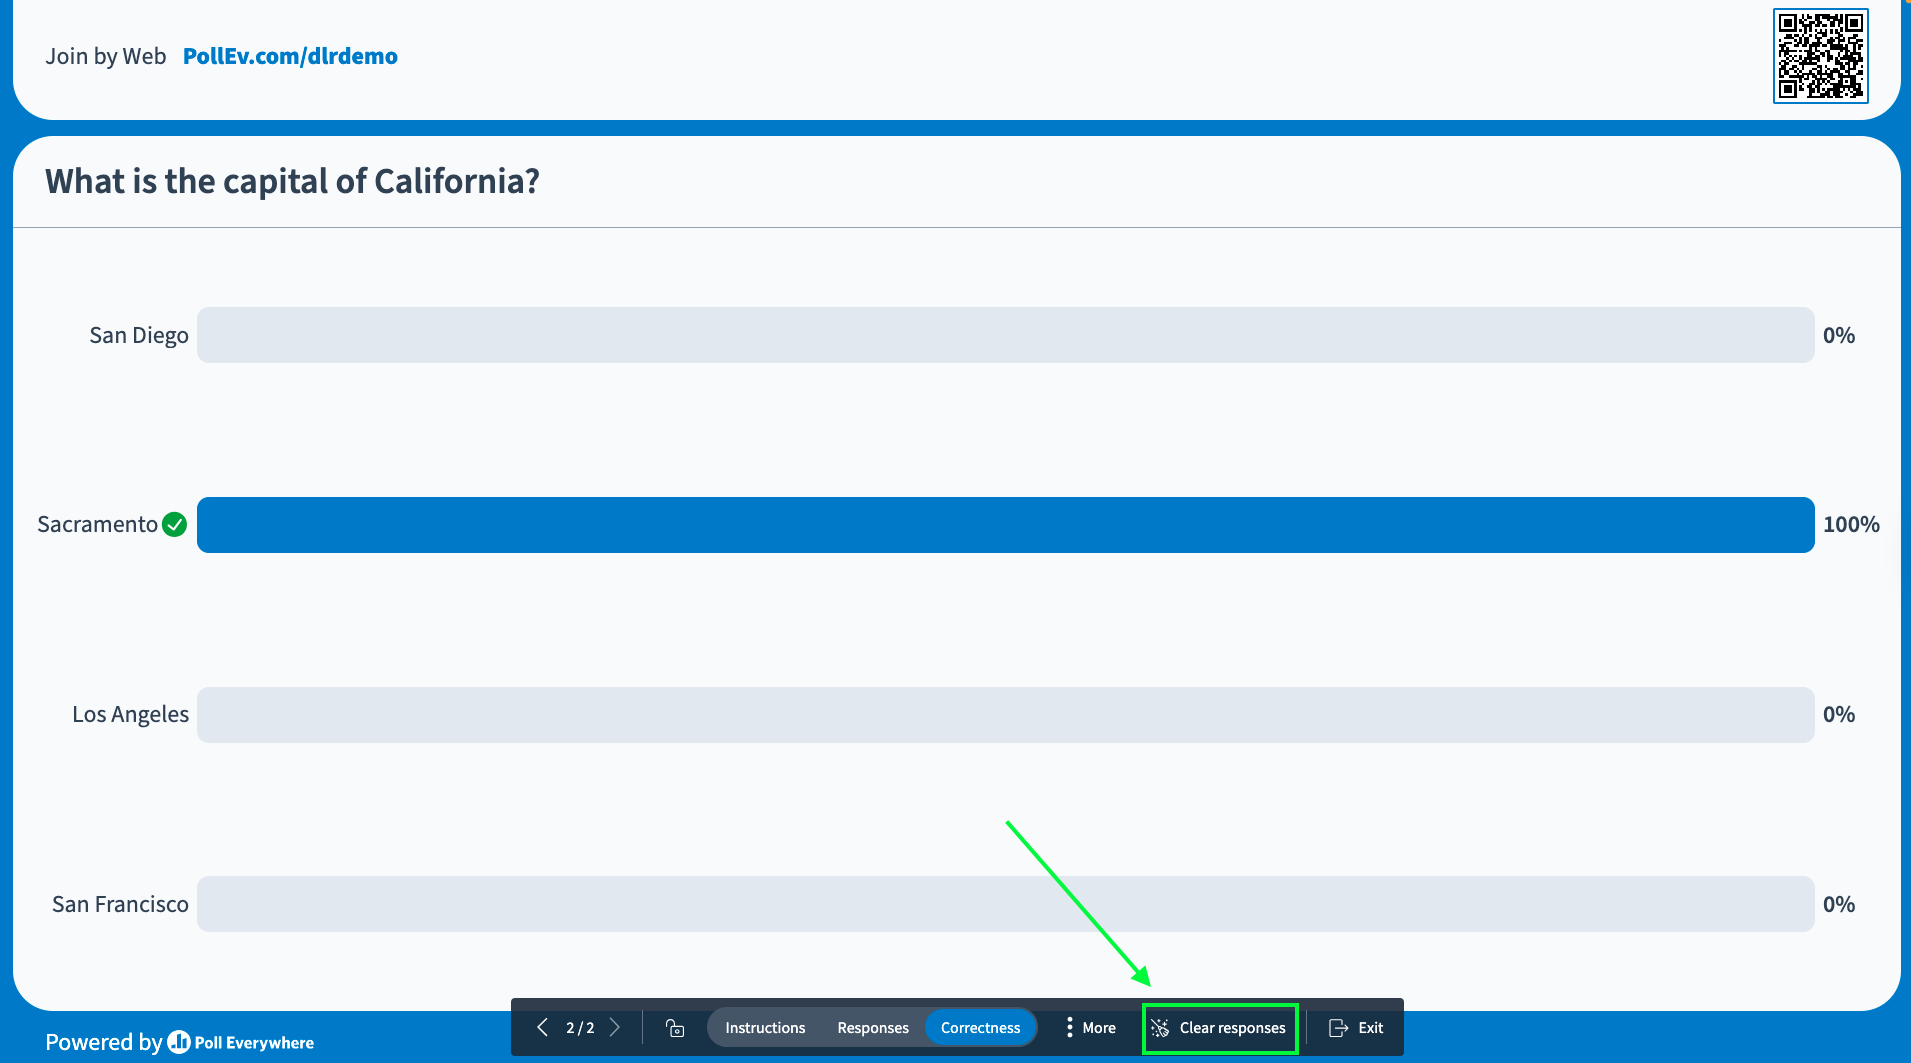Click the 0% value for San Francisco
The image size is (1911, 1063).
1839,904
